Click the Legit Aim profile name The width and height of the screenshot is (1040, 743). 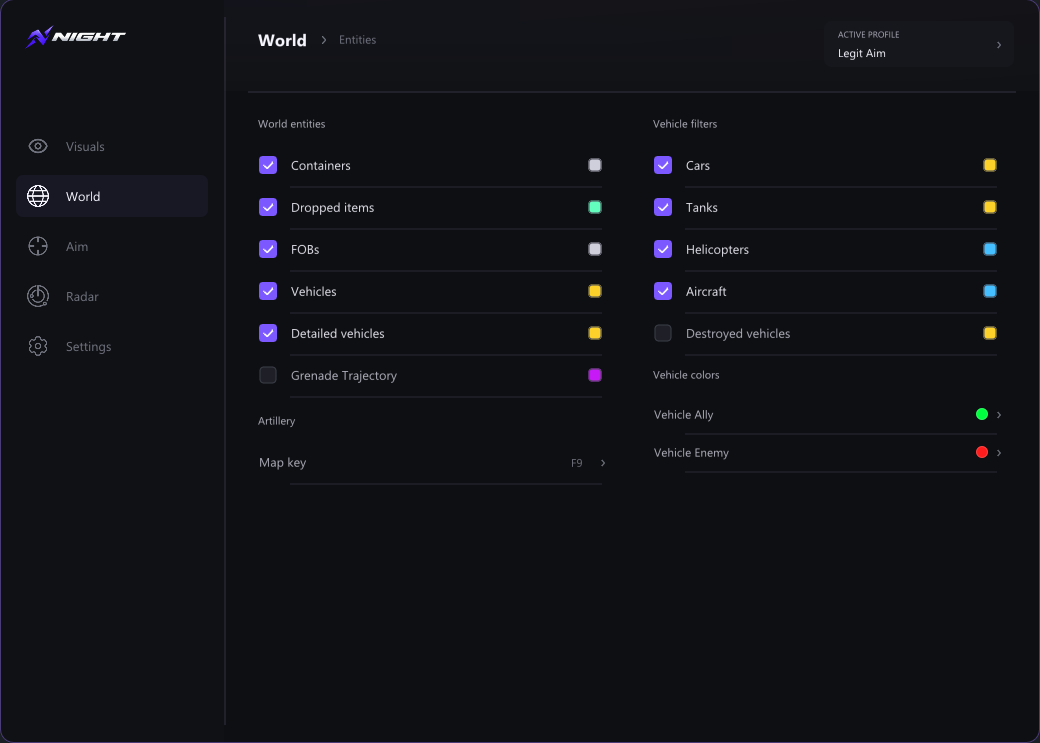[x=862, y=53]
